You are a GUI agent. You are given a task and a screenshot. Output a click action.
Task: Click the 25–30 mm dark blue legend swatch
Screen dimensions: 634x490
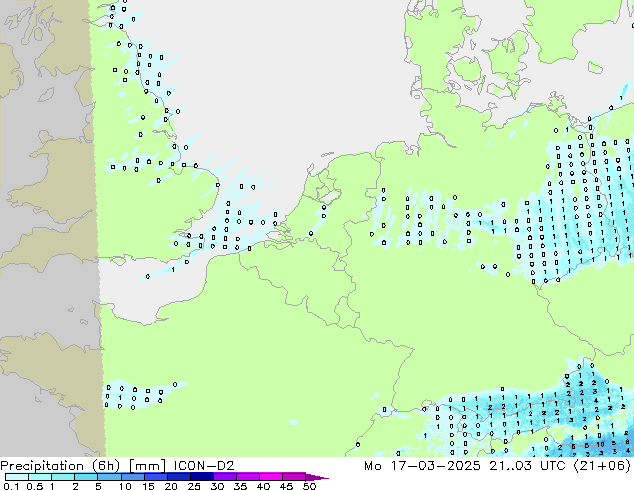coord(201,477)
